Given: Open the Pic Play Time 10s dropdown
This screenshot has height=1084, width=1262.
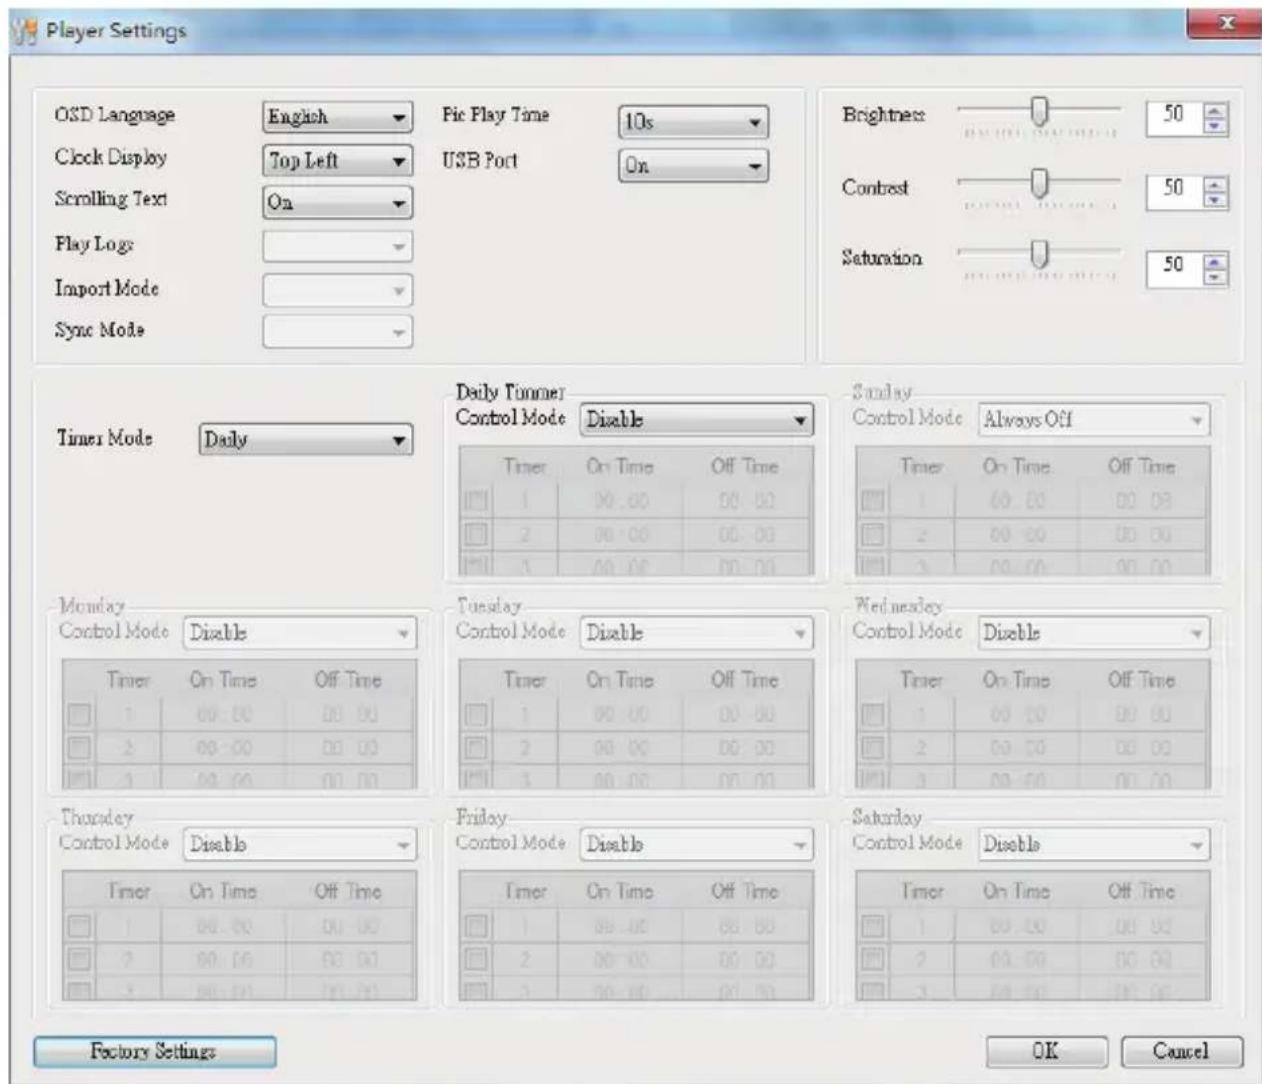Looking at the screenshot, I should [x=693, y=122].
